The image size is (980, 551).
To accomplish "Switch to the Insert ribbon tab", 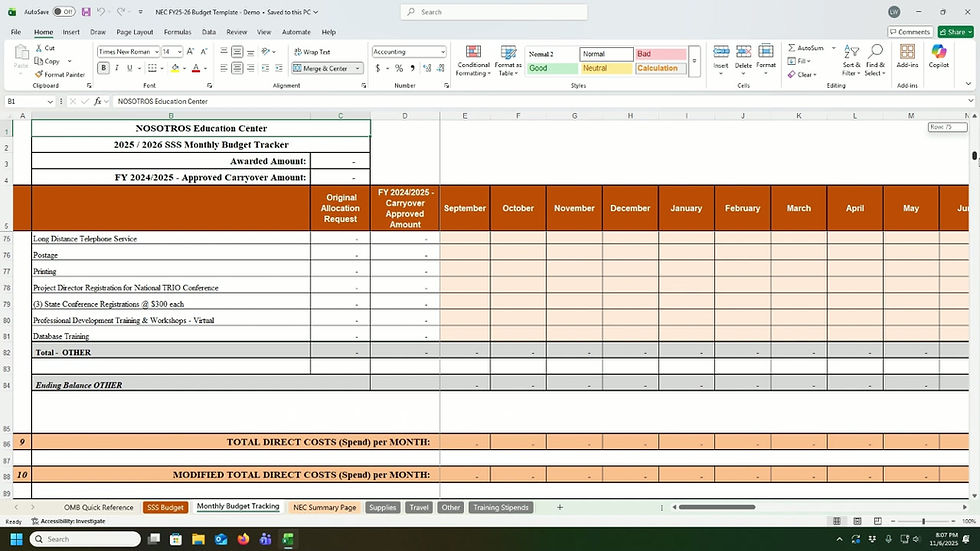I will click(71, 32).
